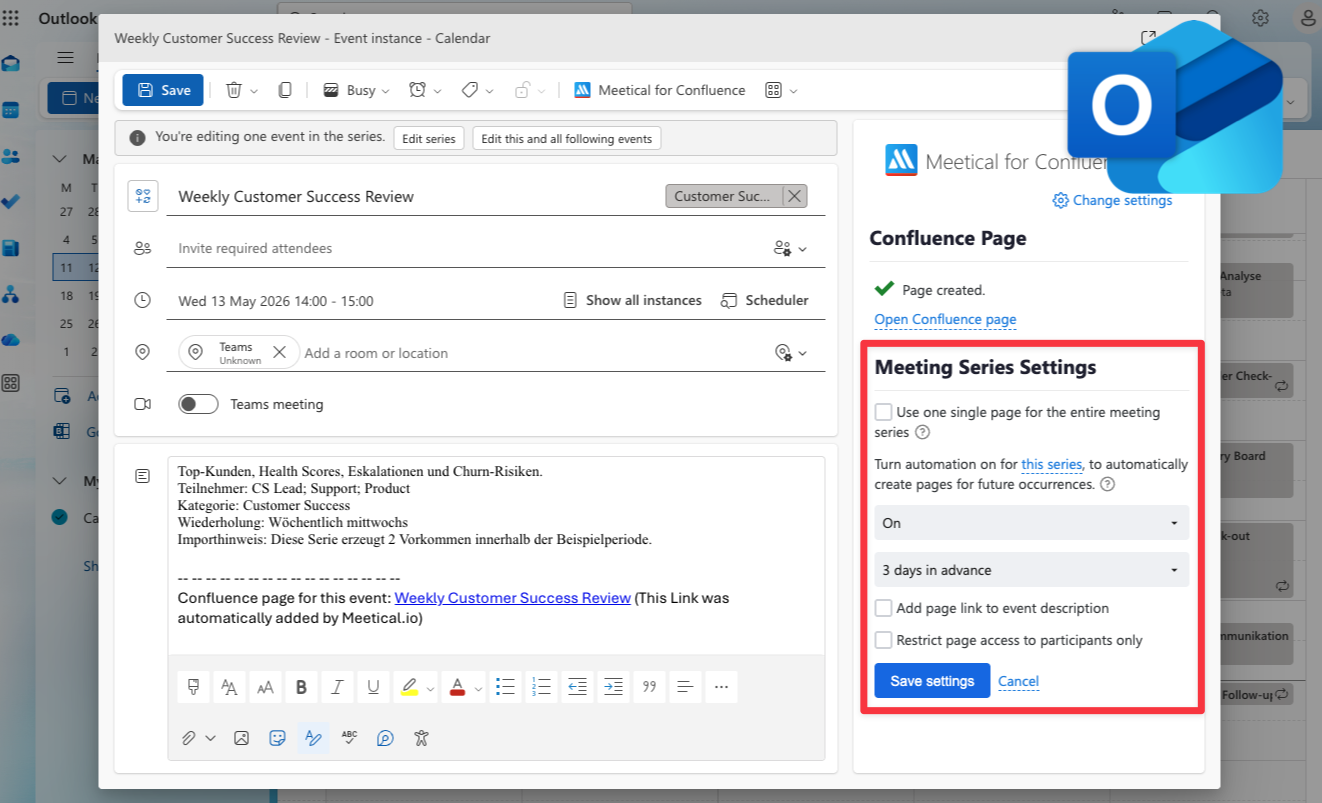Toggle the calendar checkbox under My calendars

point(59,517)
